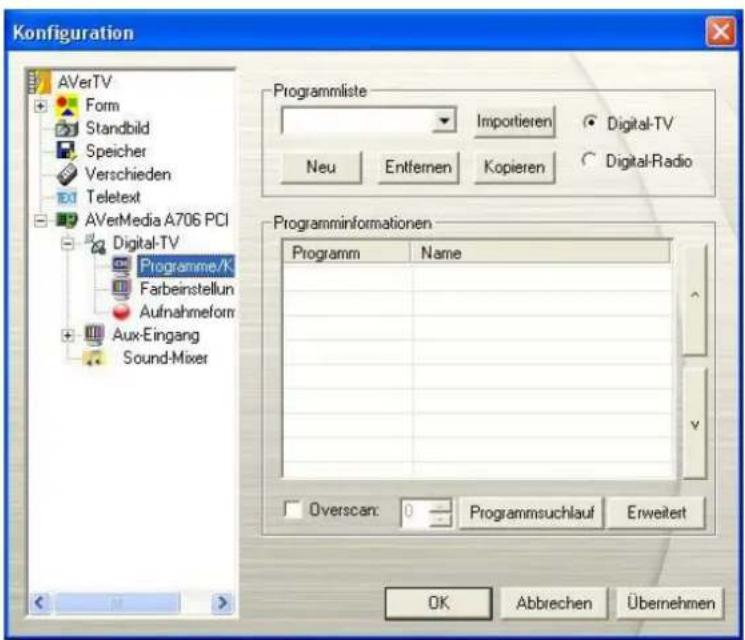
Task: Click the Teletext icon
Action: (67, 197)
